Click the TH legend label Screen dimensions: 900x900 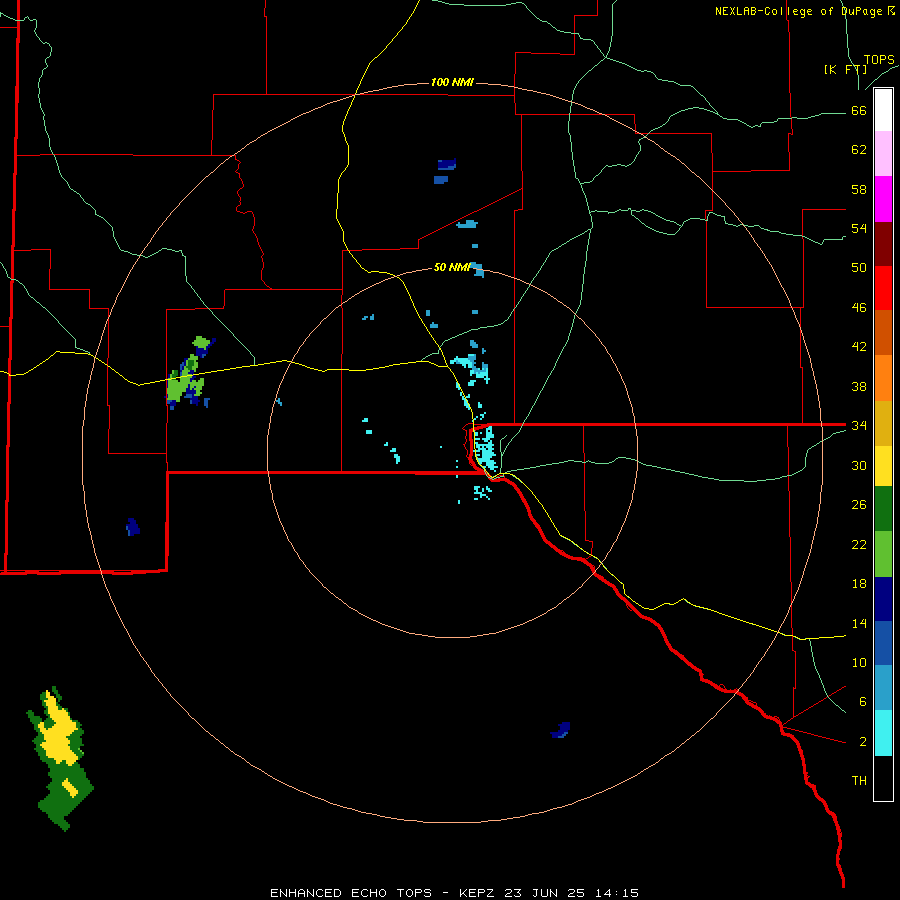point(859,781)
